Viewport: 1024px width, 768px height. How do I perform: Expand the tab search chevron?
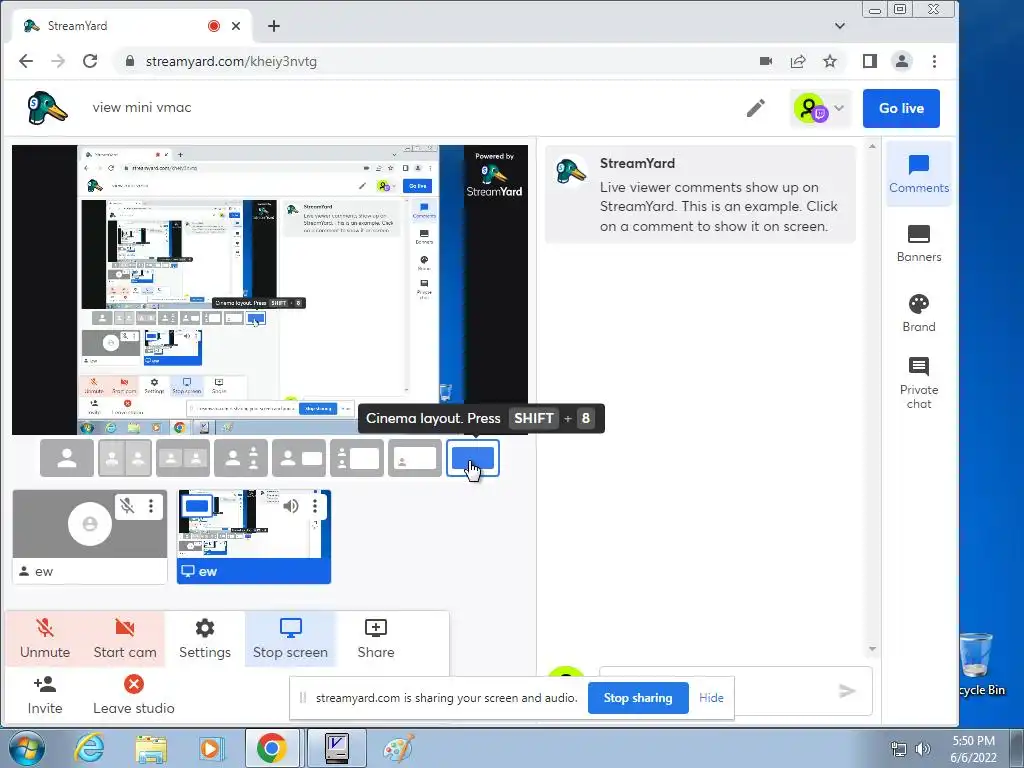click(x=840, y=26)
